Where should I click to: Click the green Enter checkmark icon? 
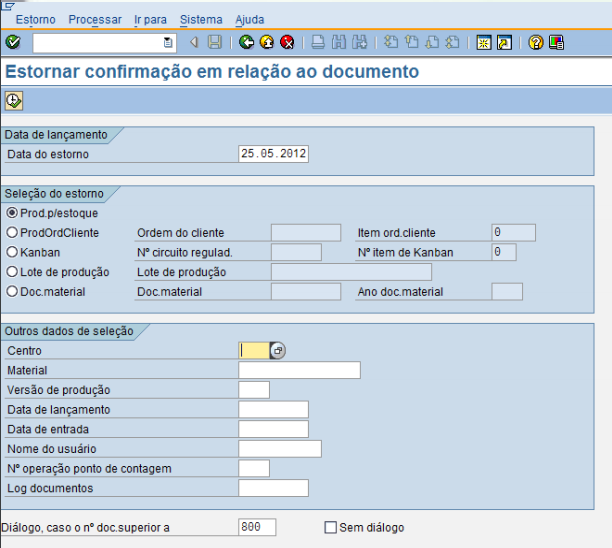point(12,42)
